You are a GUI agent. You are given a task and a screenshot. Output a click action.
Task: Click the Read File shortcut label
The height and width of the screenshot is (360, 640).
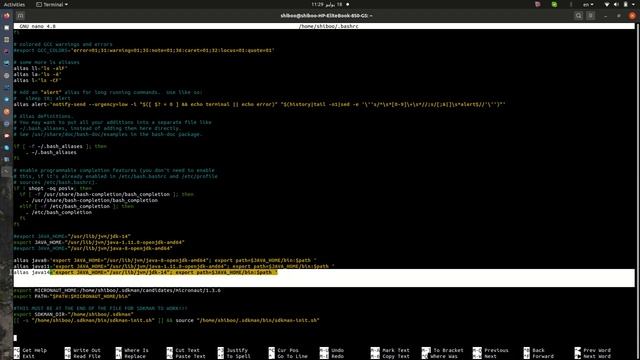(x=87, y=356)
